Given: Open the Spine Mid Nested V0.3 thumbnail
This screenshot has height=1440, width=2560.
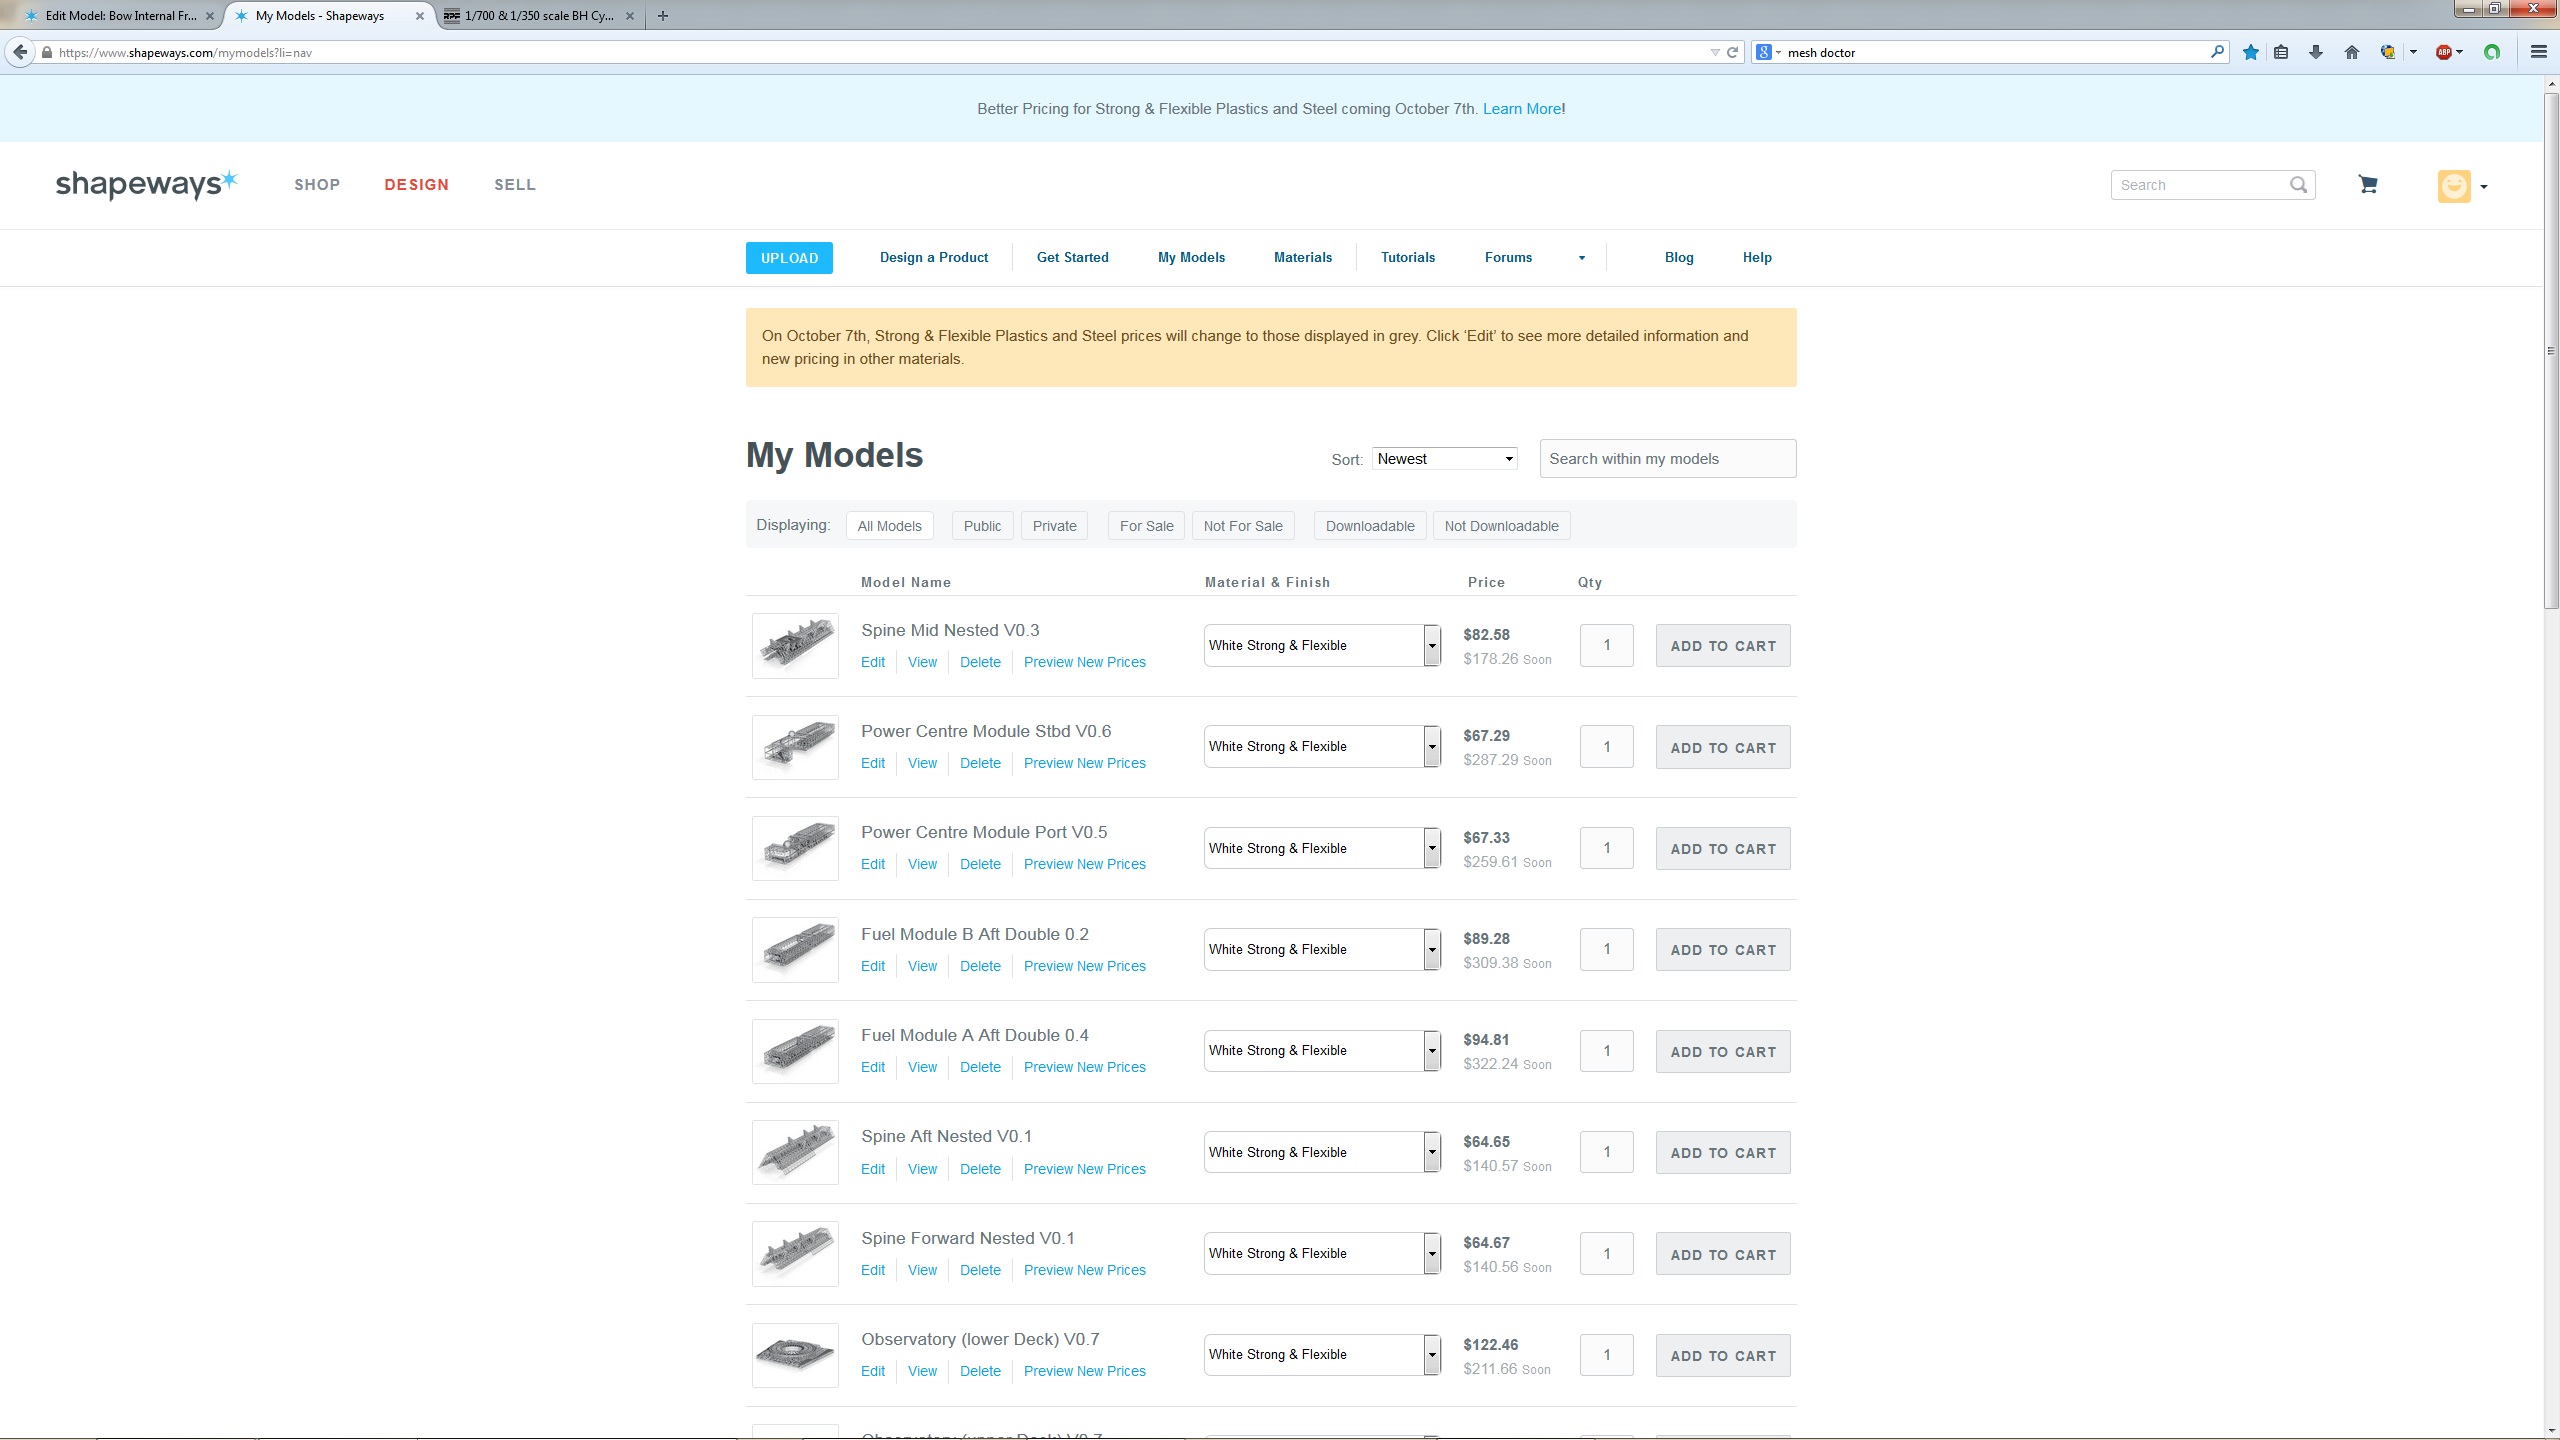Looking at the screenshot, I should [795, 646].
